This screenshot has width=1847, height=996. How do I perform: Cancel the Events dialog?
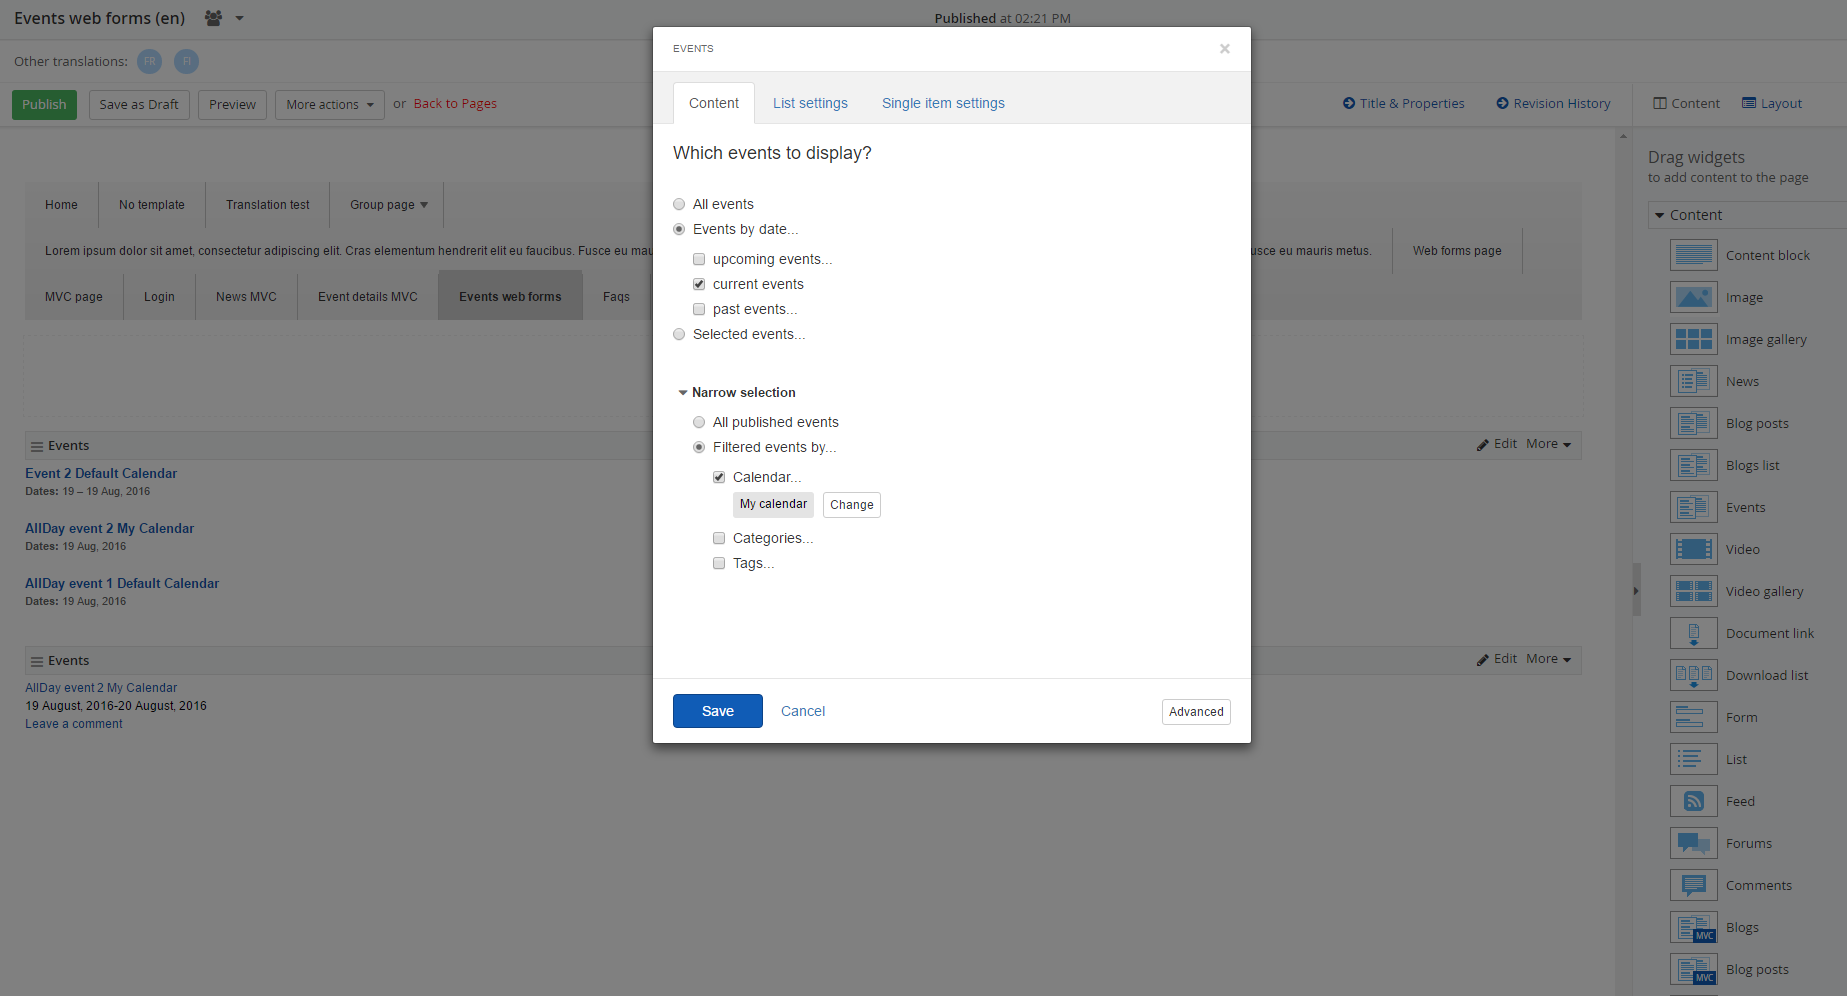point(803,711)
